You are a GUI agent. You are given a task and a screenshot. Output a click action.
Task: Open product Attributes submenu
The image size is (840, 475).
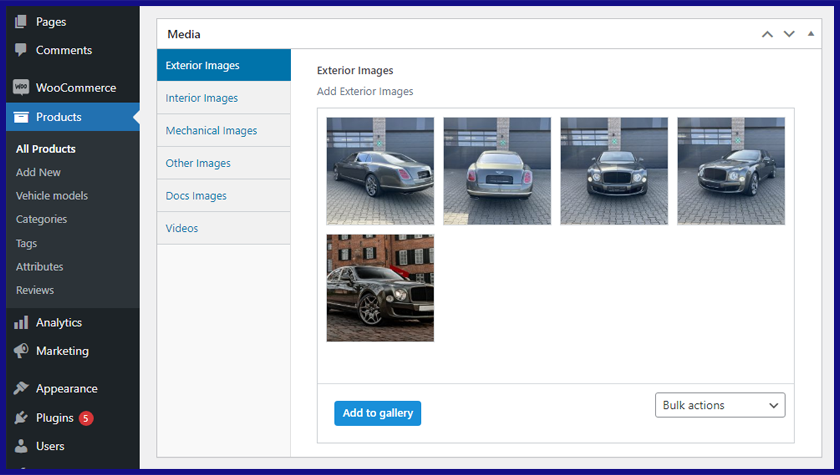[39, 267]
